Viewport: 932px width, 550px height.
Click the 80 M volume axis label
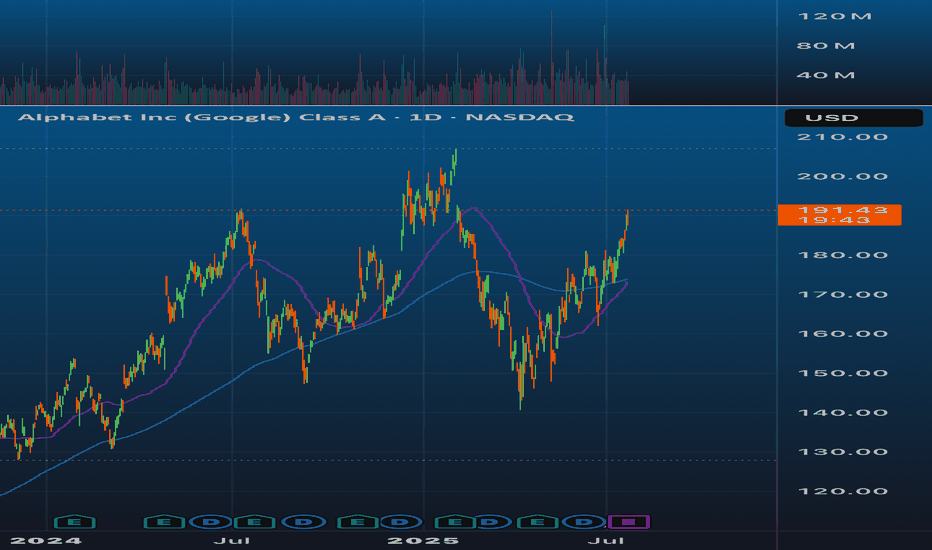[x=826, y=46]
